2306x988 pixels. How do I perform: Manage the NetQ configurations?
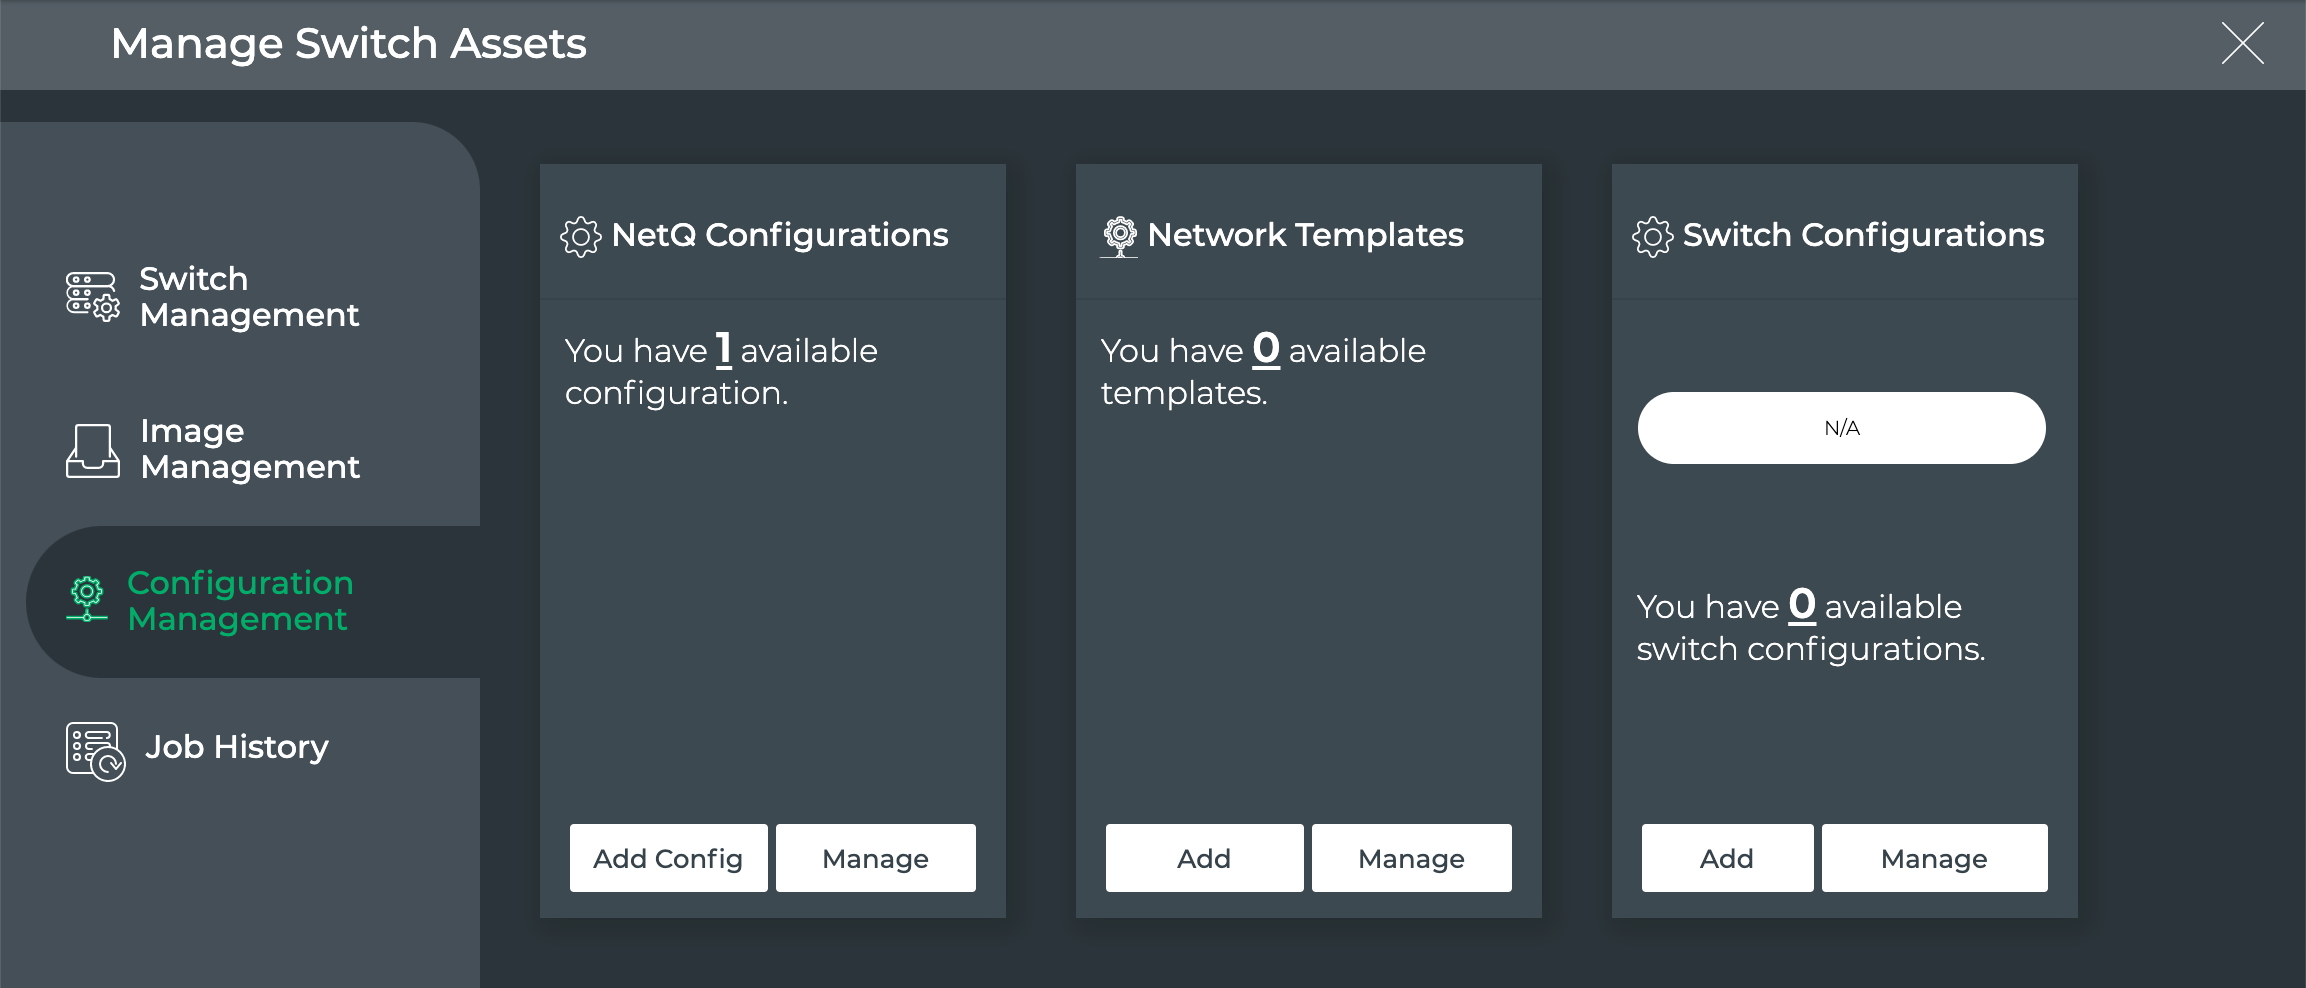click(875, 858)
